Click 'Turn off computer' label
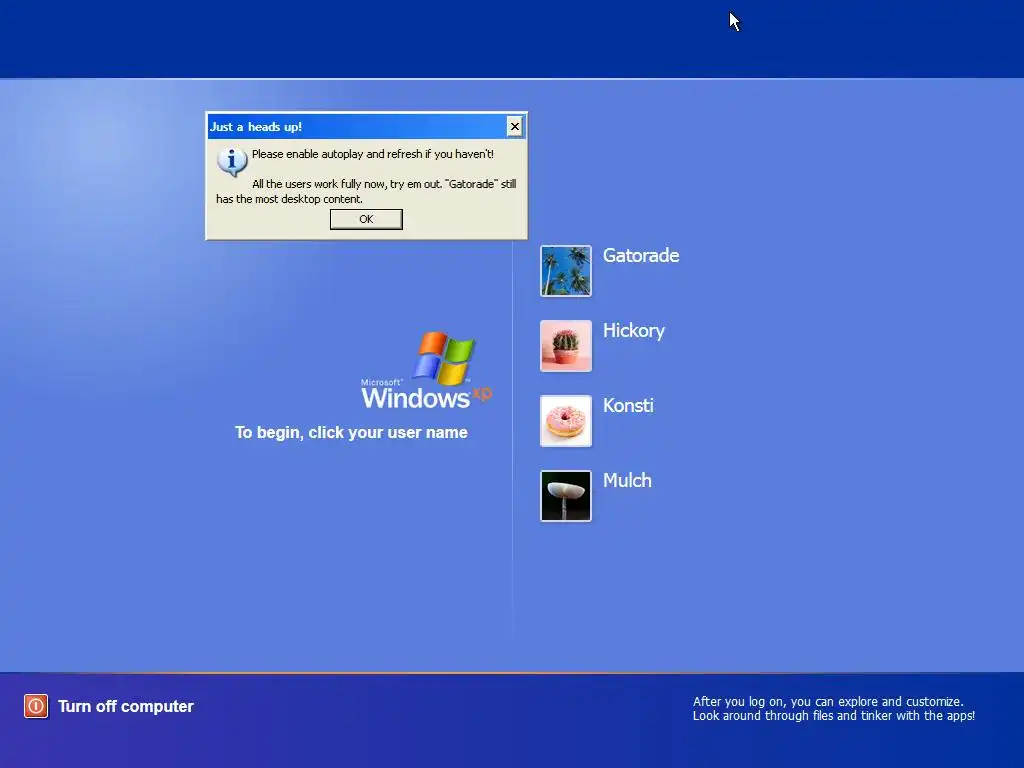The width and height of the screenshot is (1024, 768). coord(126,707)
